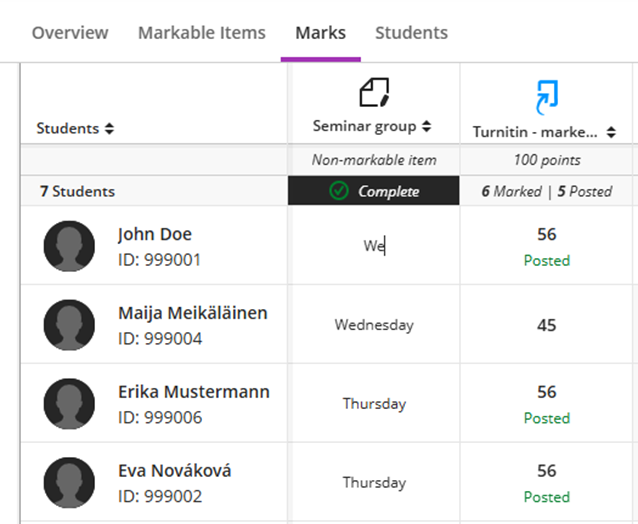Click Maija Meikäläinen's mark of 45
638x524 pixels.
point(546,325)
